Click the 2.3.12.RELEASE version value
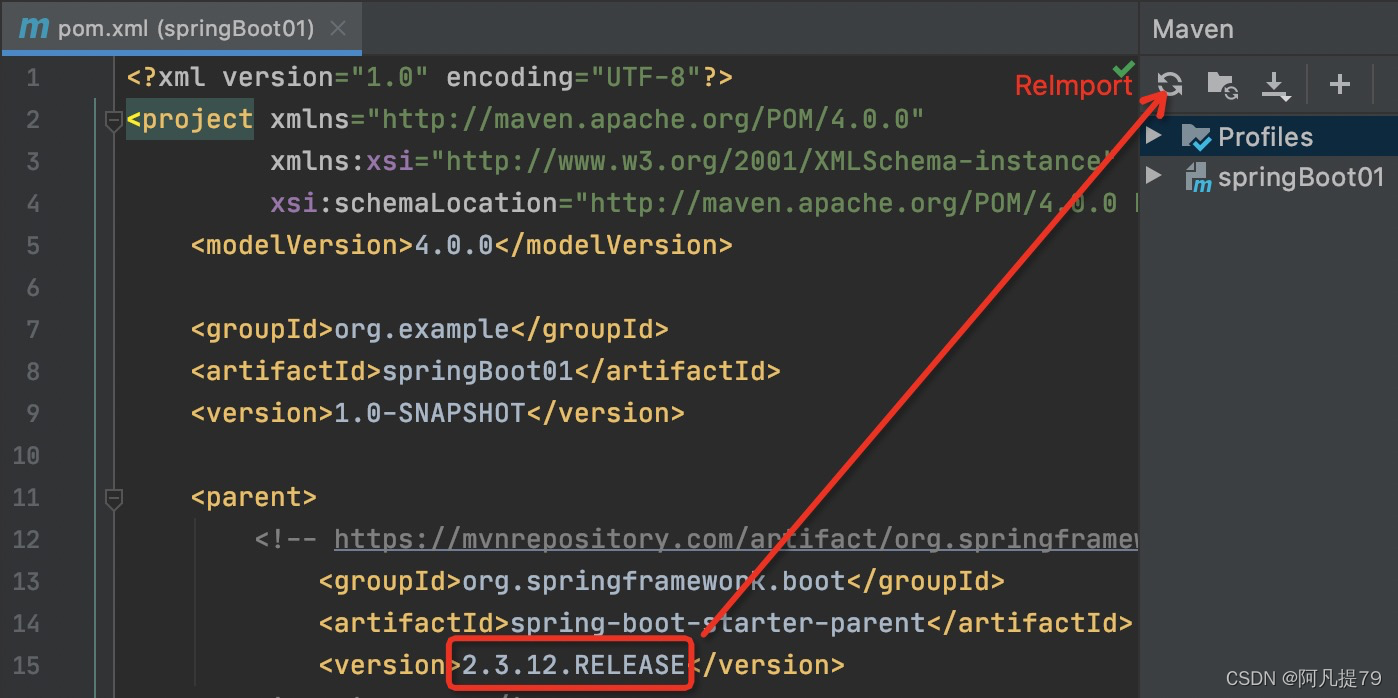 pos(573,665)
